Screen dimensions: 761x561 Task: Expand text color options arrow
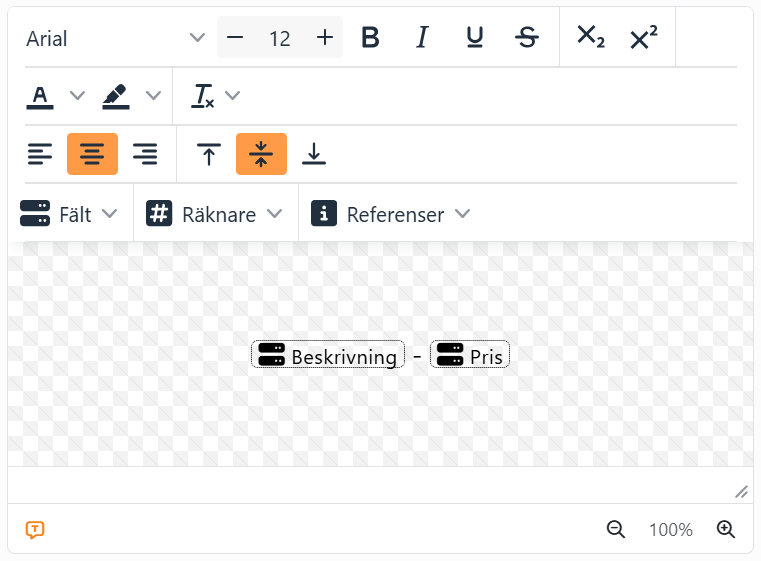(78, 95)
